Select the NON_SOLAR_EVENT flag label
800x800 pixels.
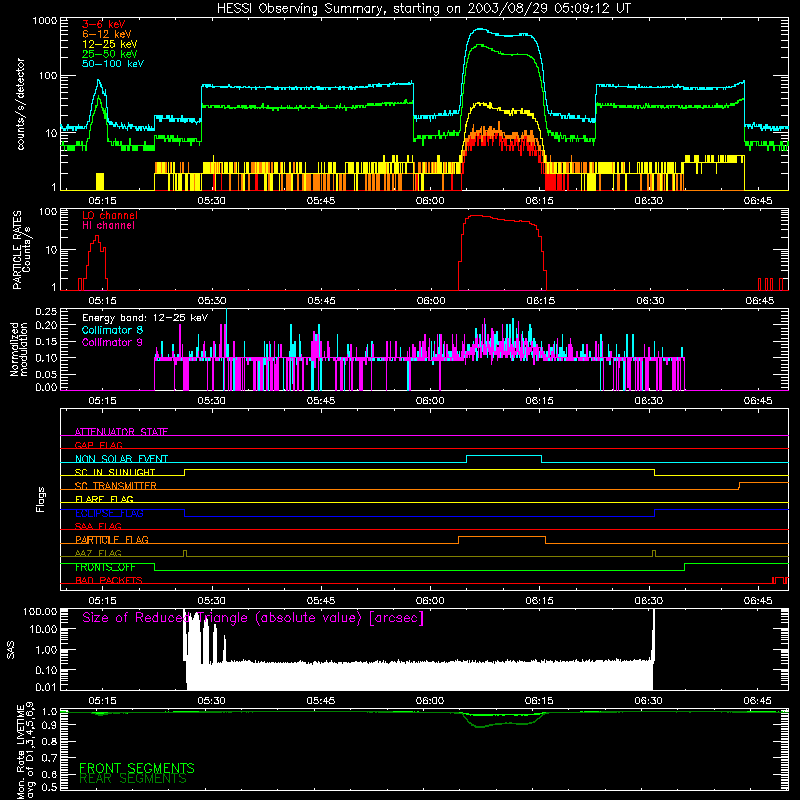pyautogui.click(x=121, y=459)
